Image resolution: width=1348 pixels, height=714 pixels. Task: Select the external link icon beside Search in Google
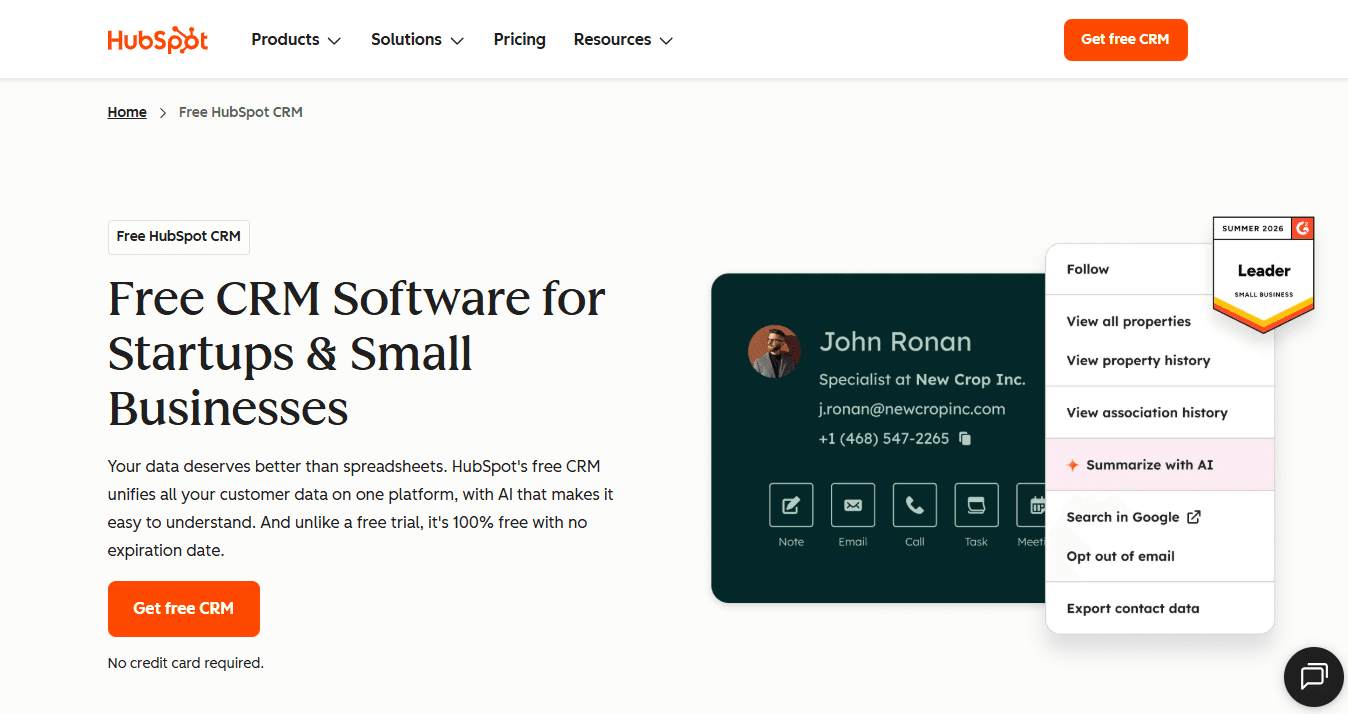click(x=1194, y=517)
